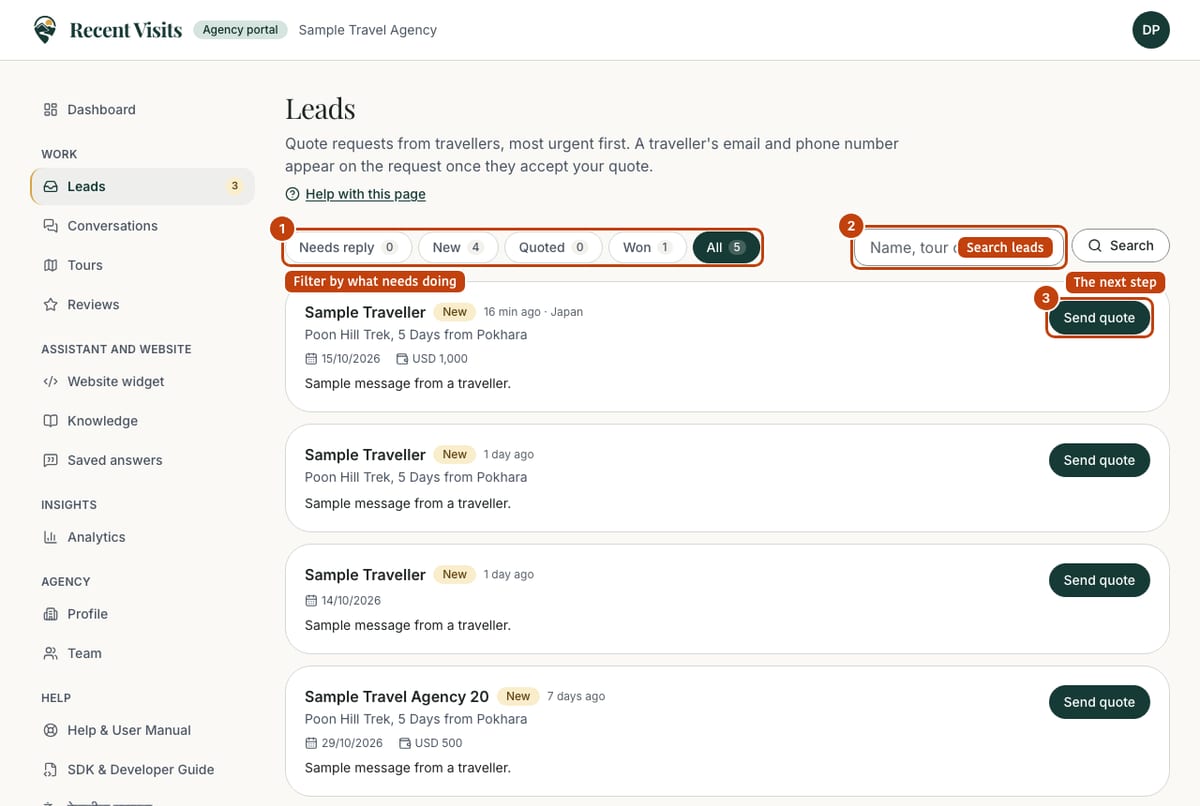
Task: Click the Reviews star icon
Action: tap(50, 305)
